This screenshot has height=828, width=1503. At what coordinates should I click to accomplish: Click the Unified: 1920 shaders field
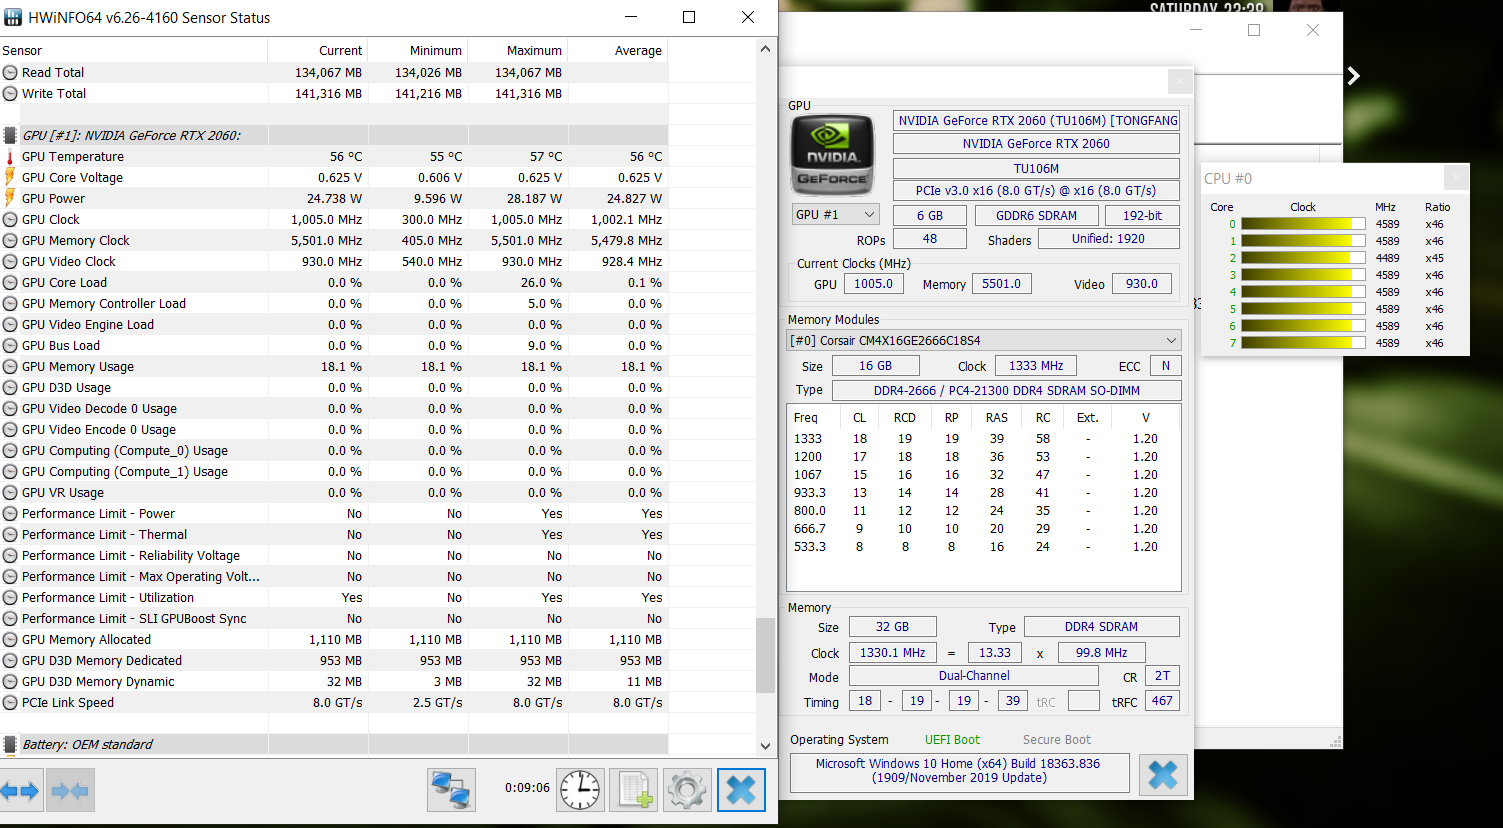(1109, 239)
